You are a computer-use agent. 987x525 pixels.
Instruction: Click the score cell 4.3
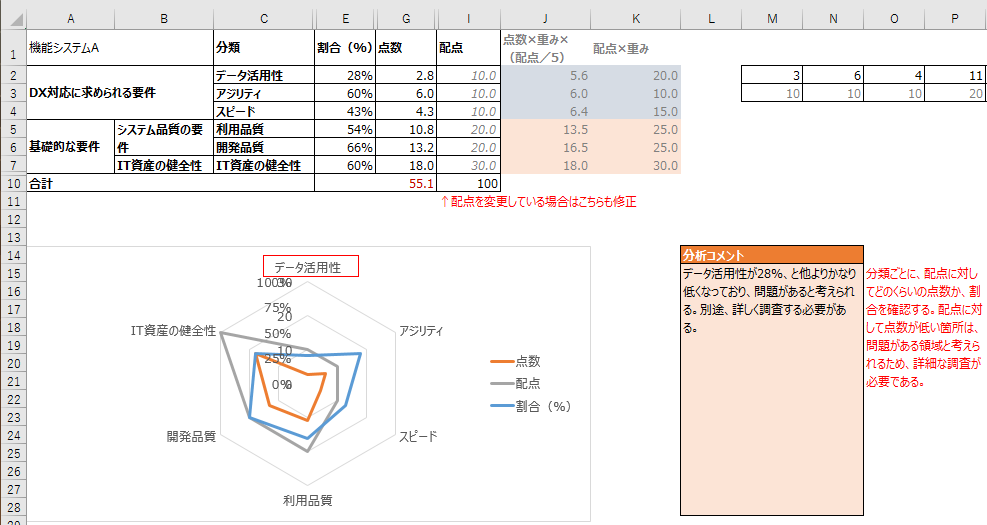[406, 111]
